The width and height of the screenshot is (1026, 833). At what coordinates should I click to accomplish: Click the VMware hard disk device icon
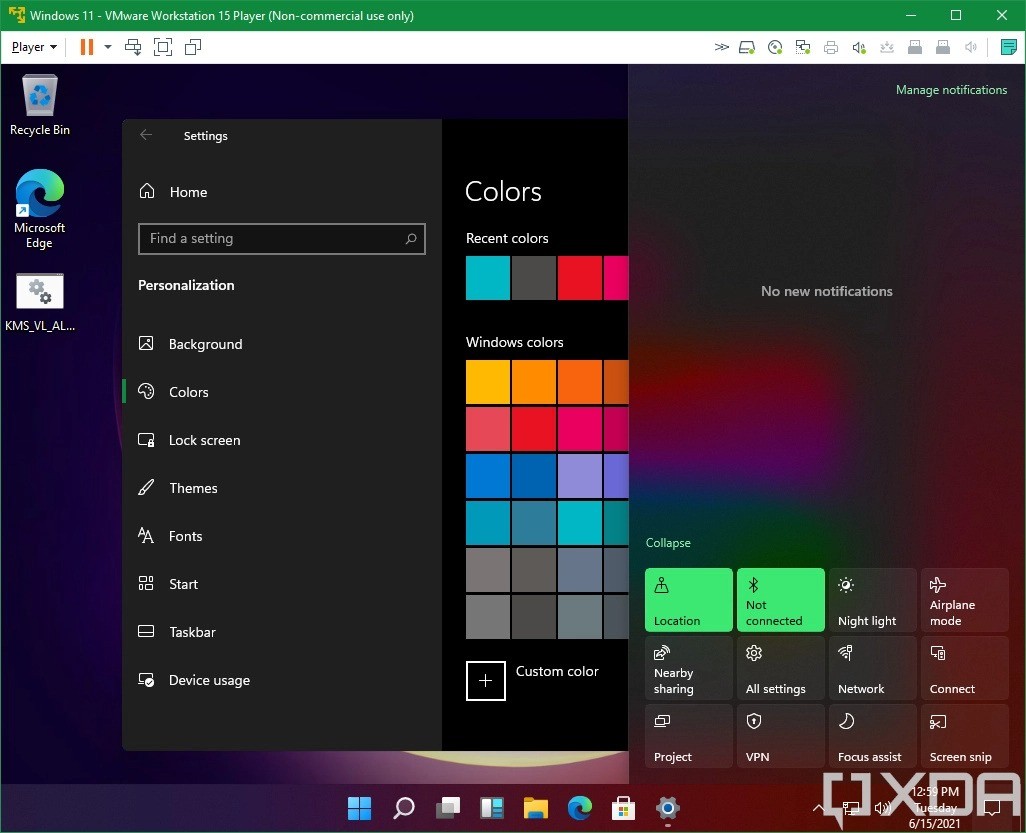coord(747,47)
